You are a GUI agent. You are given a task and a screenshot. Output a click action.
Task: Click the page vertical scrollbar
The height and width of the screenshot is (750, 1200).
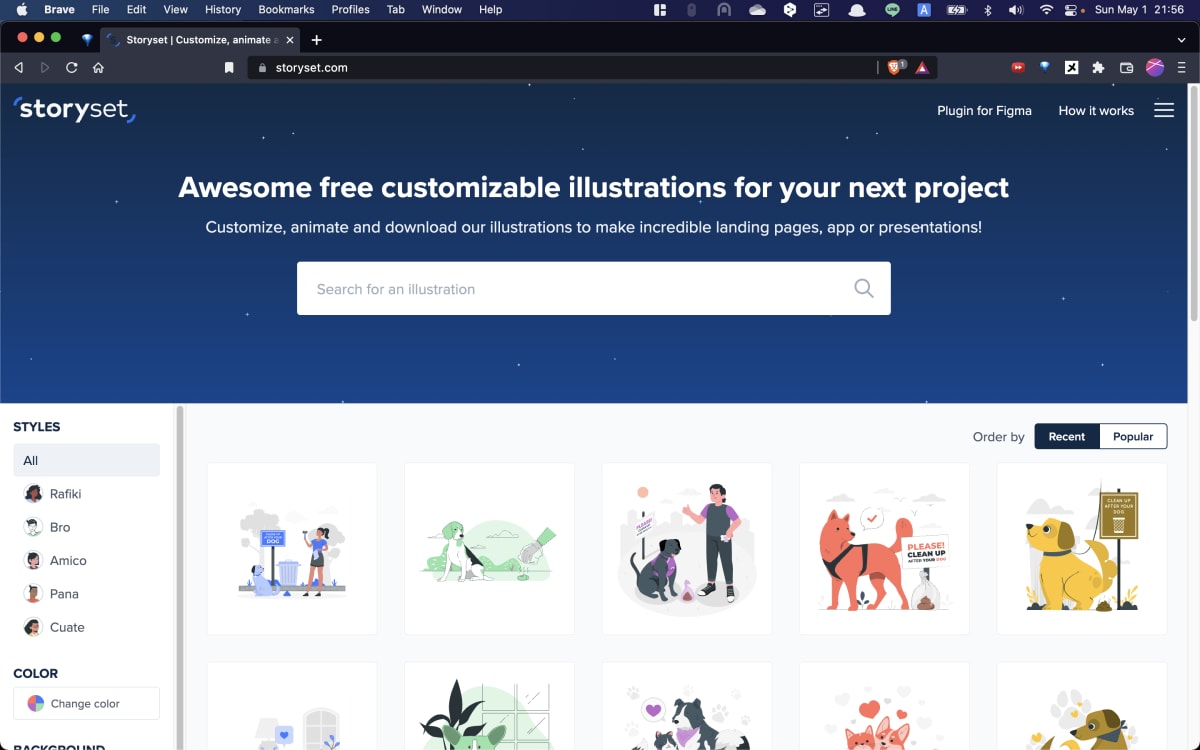1194,203
